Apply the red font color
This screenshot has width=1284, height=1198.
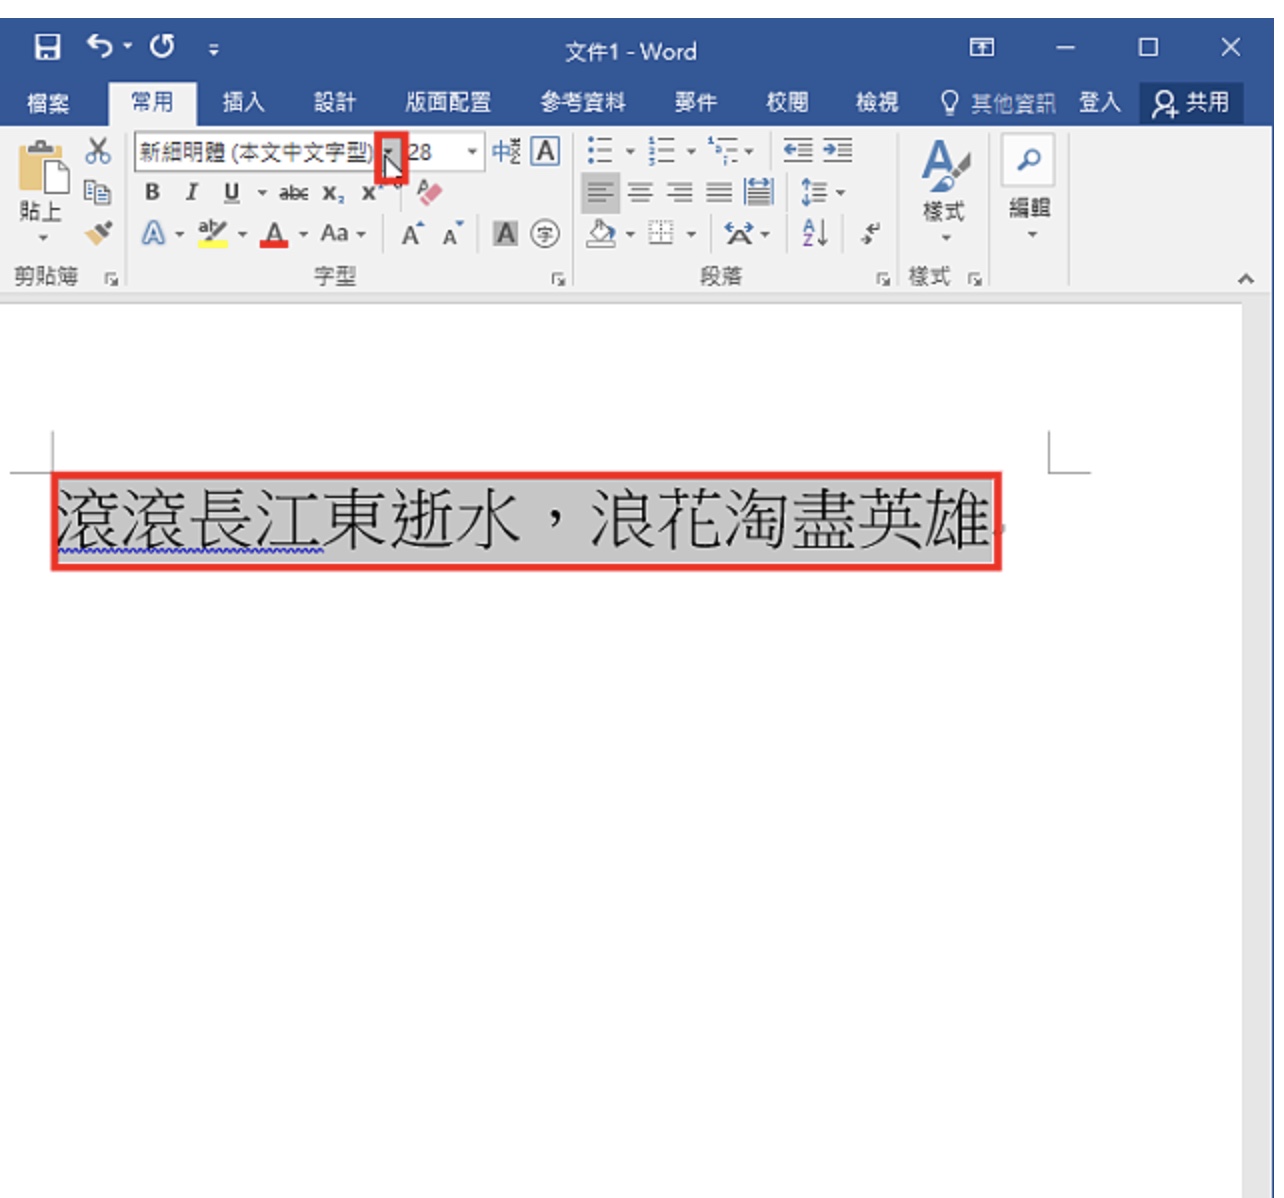point(274,234)
